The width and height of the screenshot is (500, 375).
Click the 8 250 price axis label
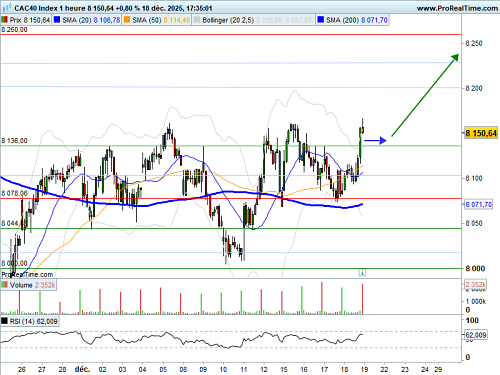[x=474, y=43]
